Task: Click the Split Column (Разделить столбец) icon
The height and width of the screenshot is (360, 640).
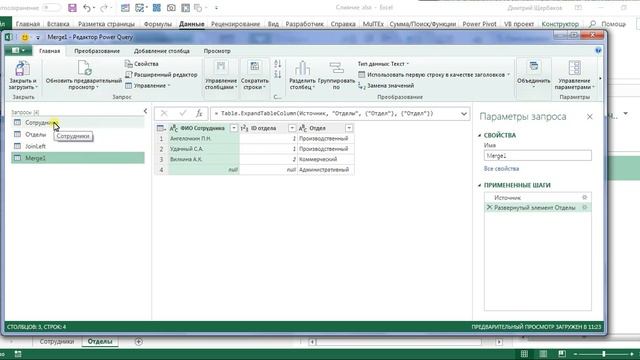Action: pos(302,68)
